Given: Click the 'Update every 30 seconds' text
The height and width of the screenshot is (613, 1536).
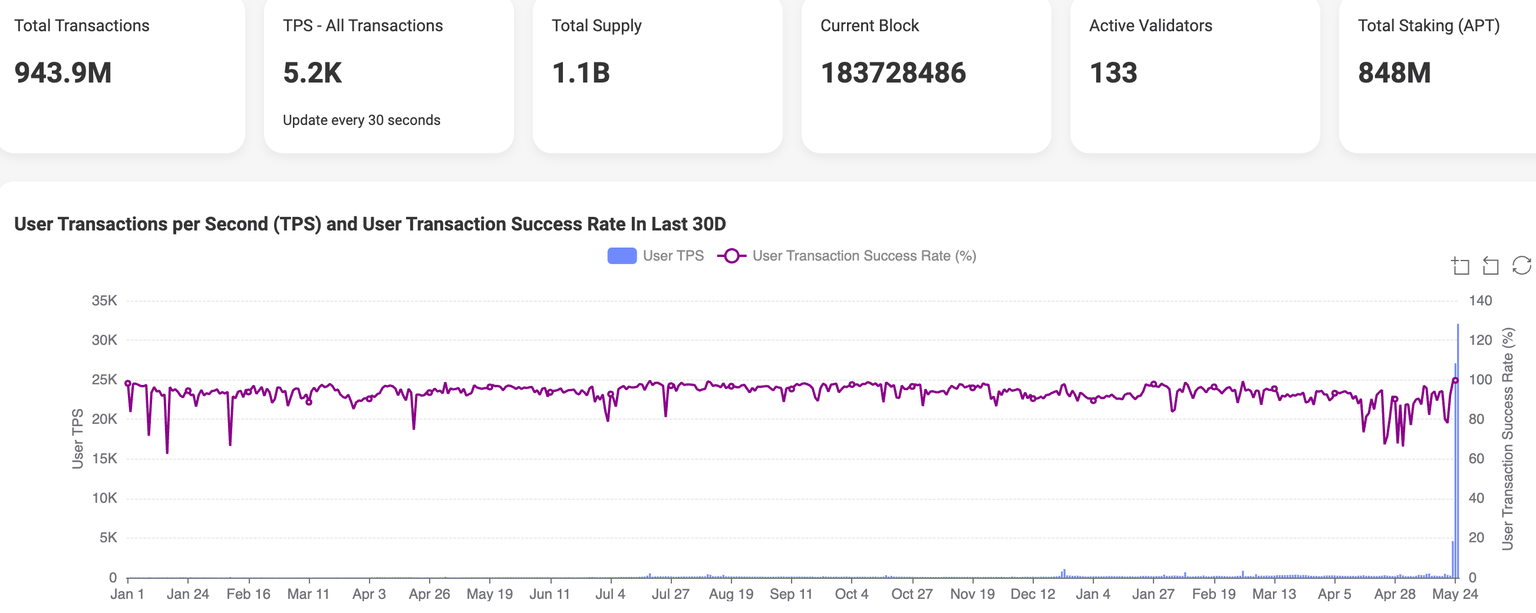Looking at the screenshot, I should coord(361,120).
